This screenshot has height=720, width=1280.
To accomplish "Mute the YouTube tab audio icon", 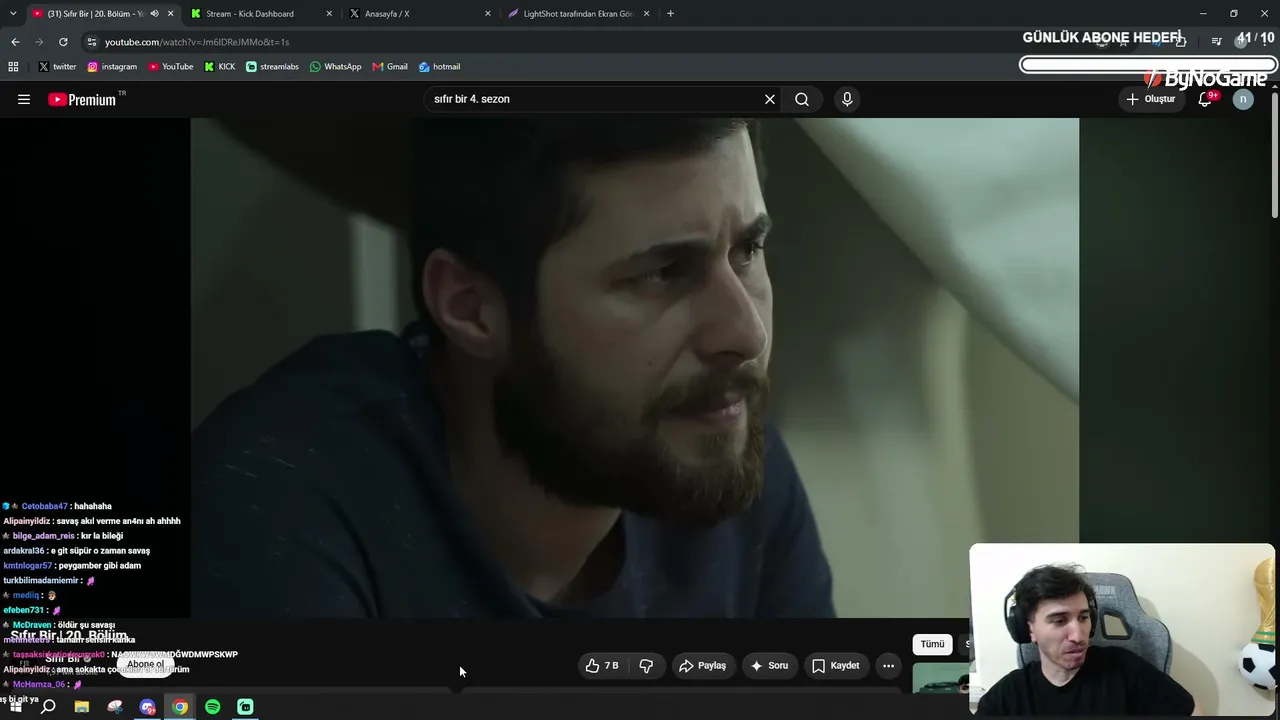I will (x=154, y=14).
